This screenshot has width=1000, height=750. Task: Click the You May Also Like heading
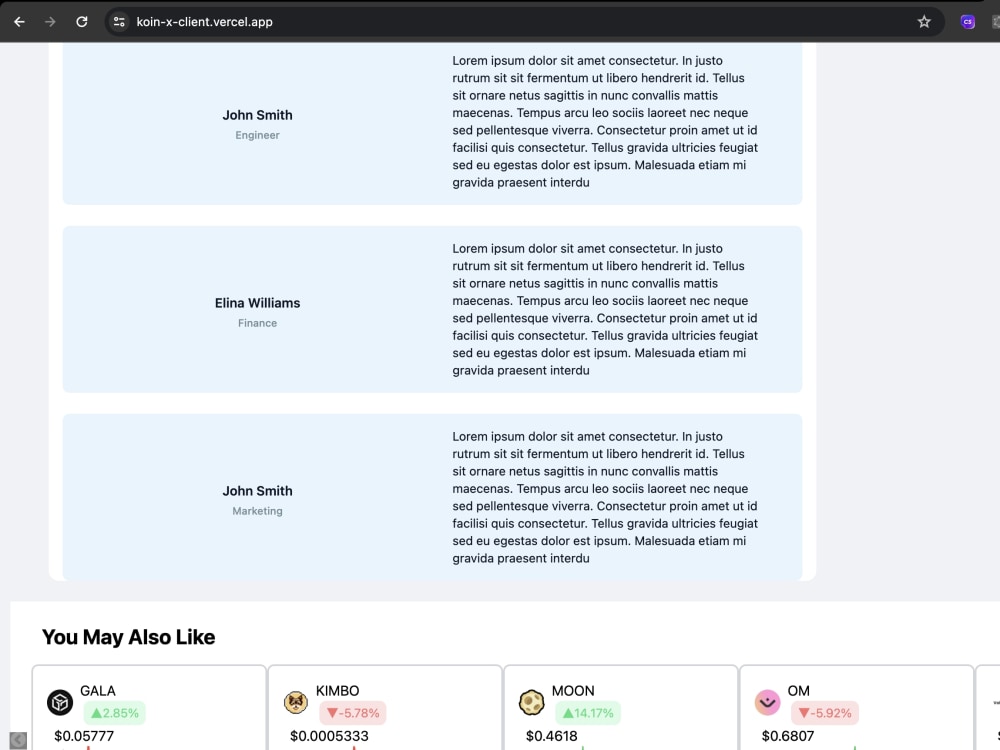tap(128, 637)
